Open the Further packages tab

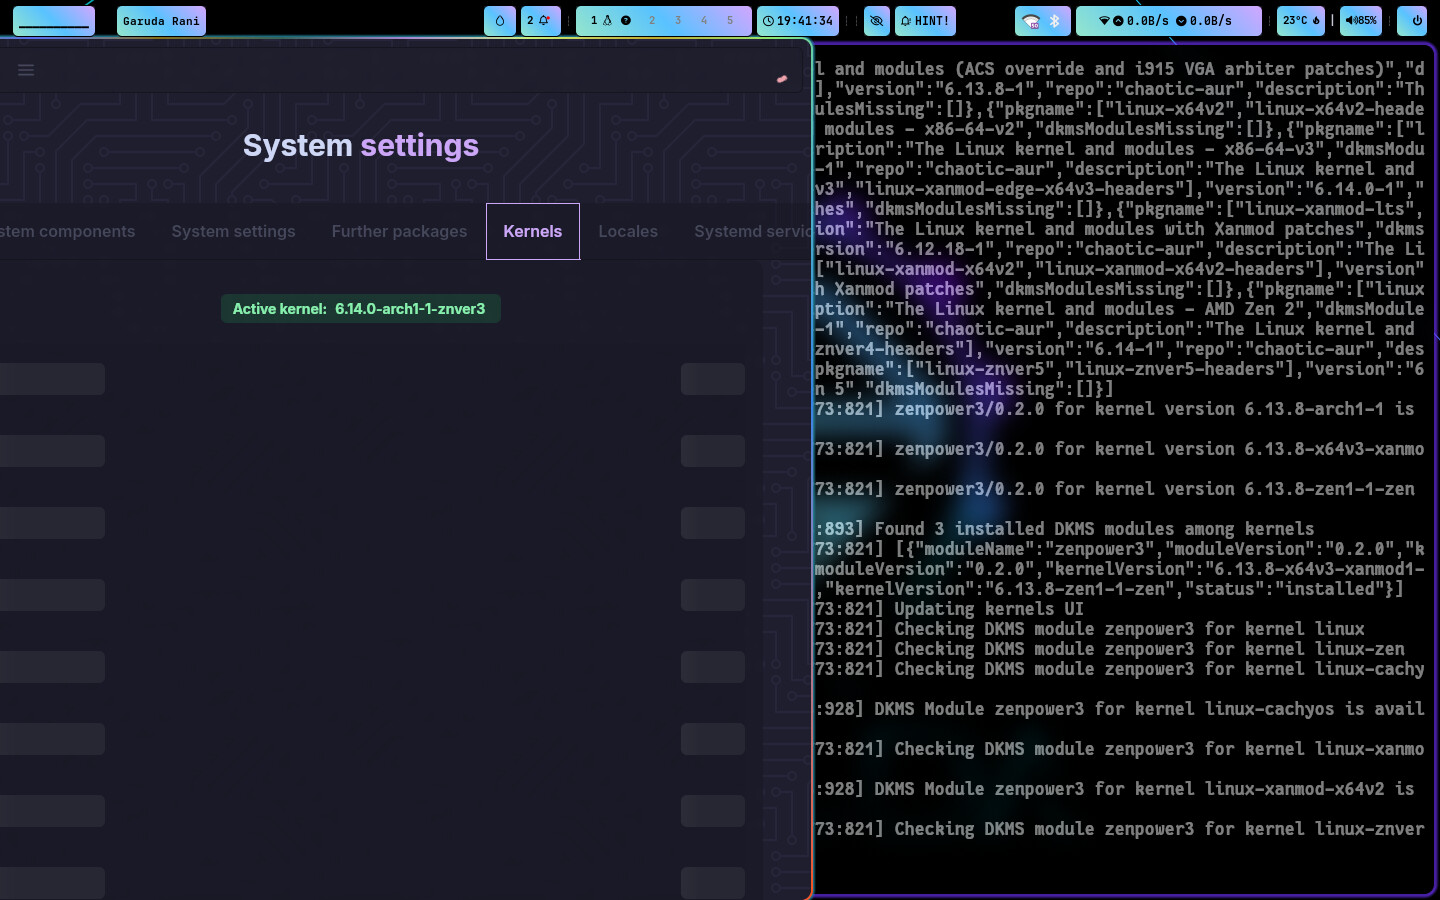pos(399,231)
